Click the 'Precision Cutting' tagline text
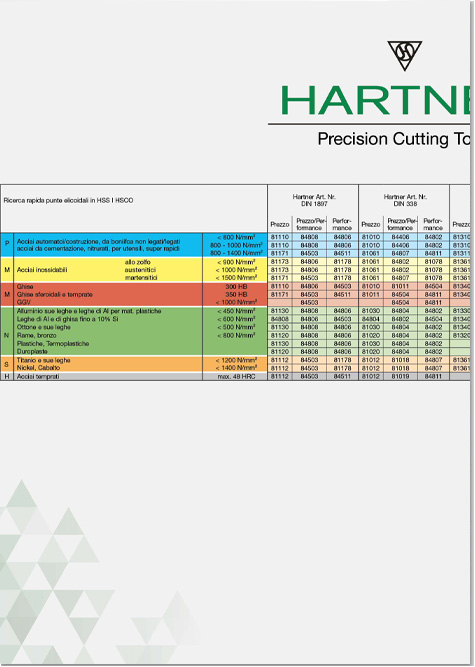Image resolution: width=475 pixels, height=667 pixels. 383,140
